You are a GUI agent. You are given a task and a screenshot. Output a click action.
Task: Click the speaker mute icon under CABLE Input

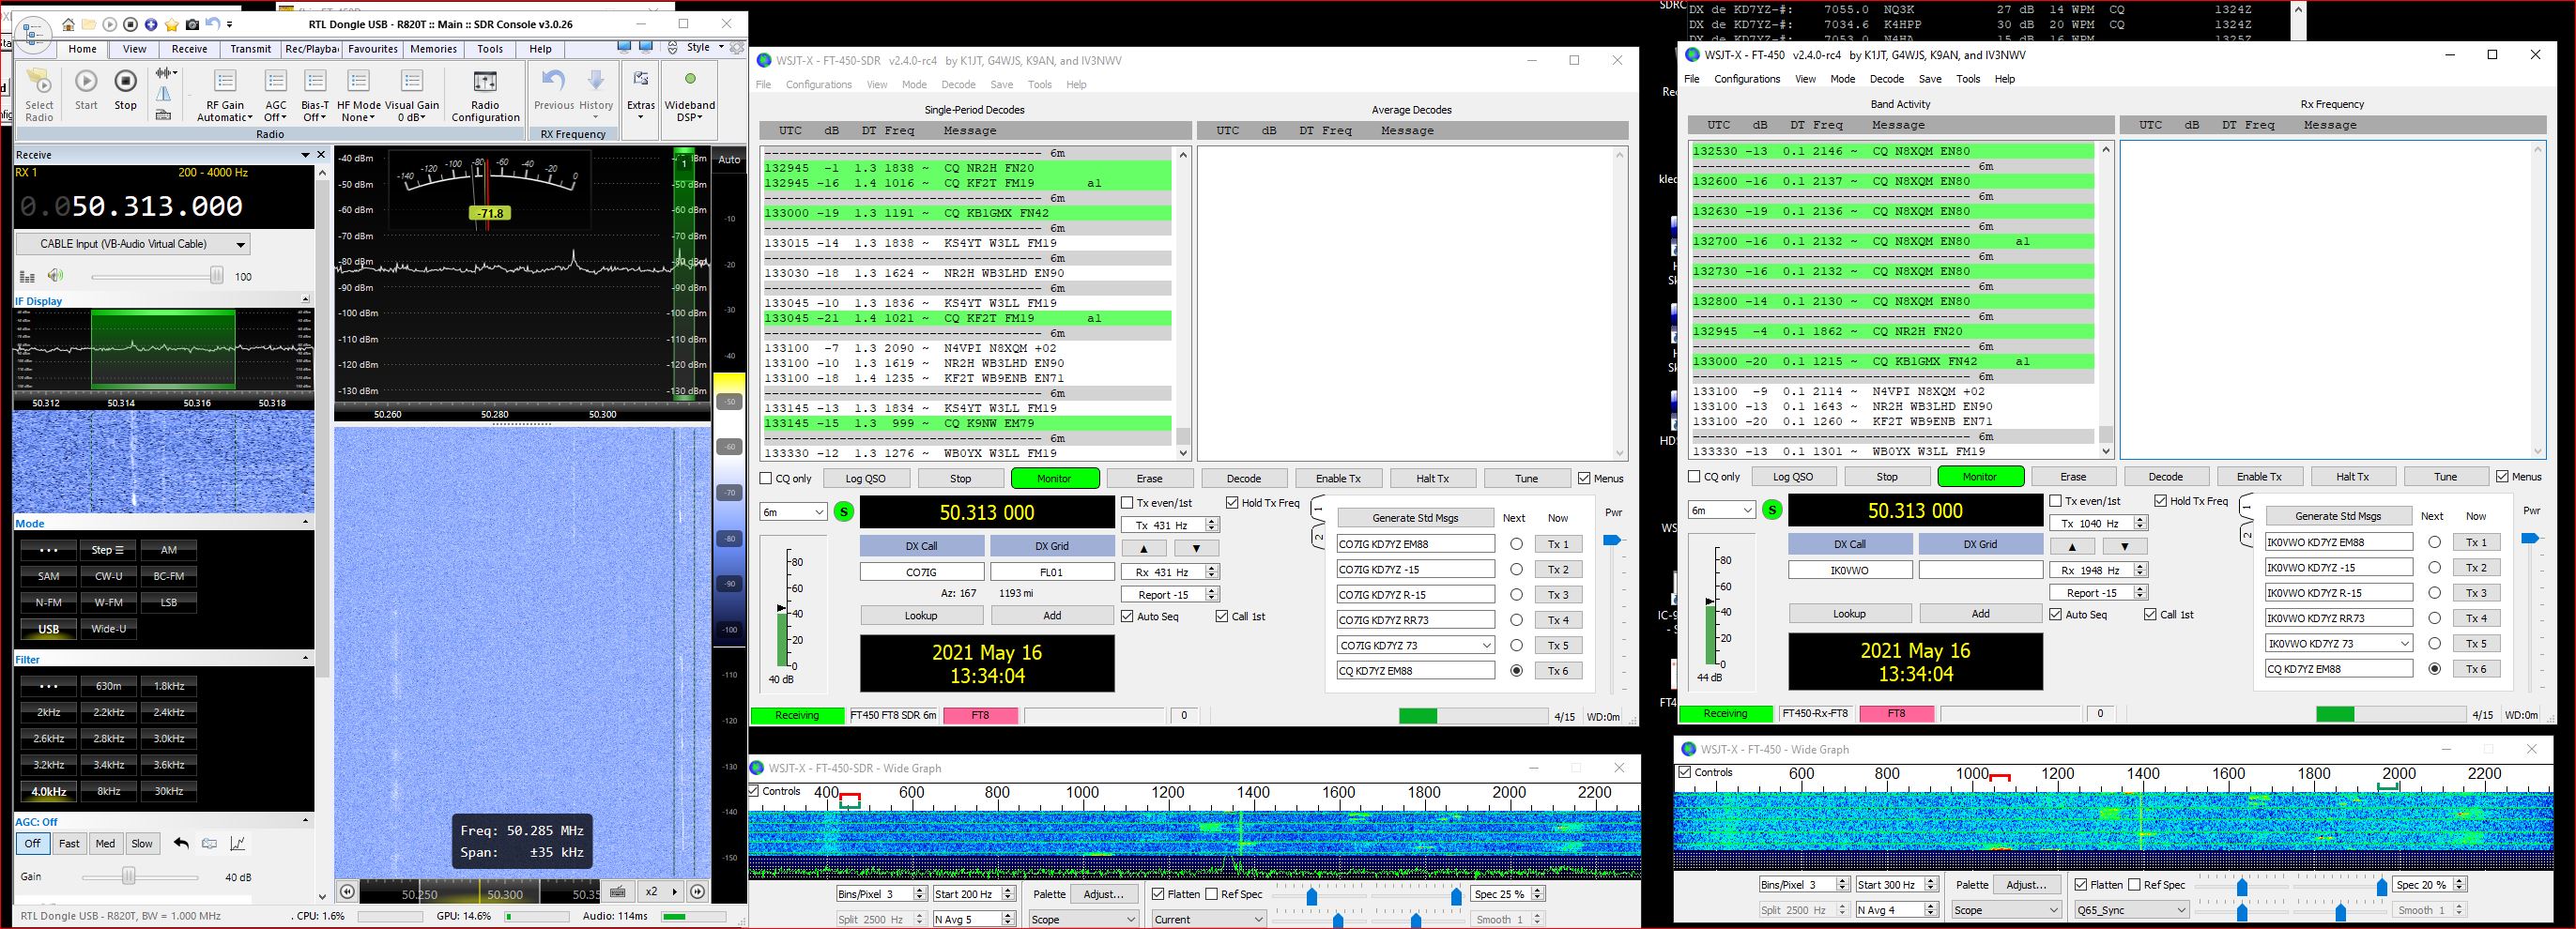[56, 276]
